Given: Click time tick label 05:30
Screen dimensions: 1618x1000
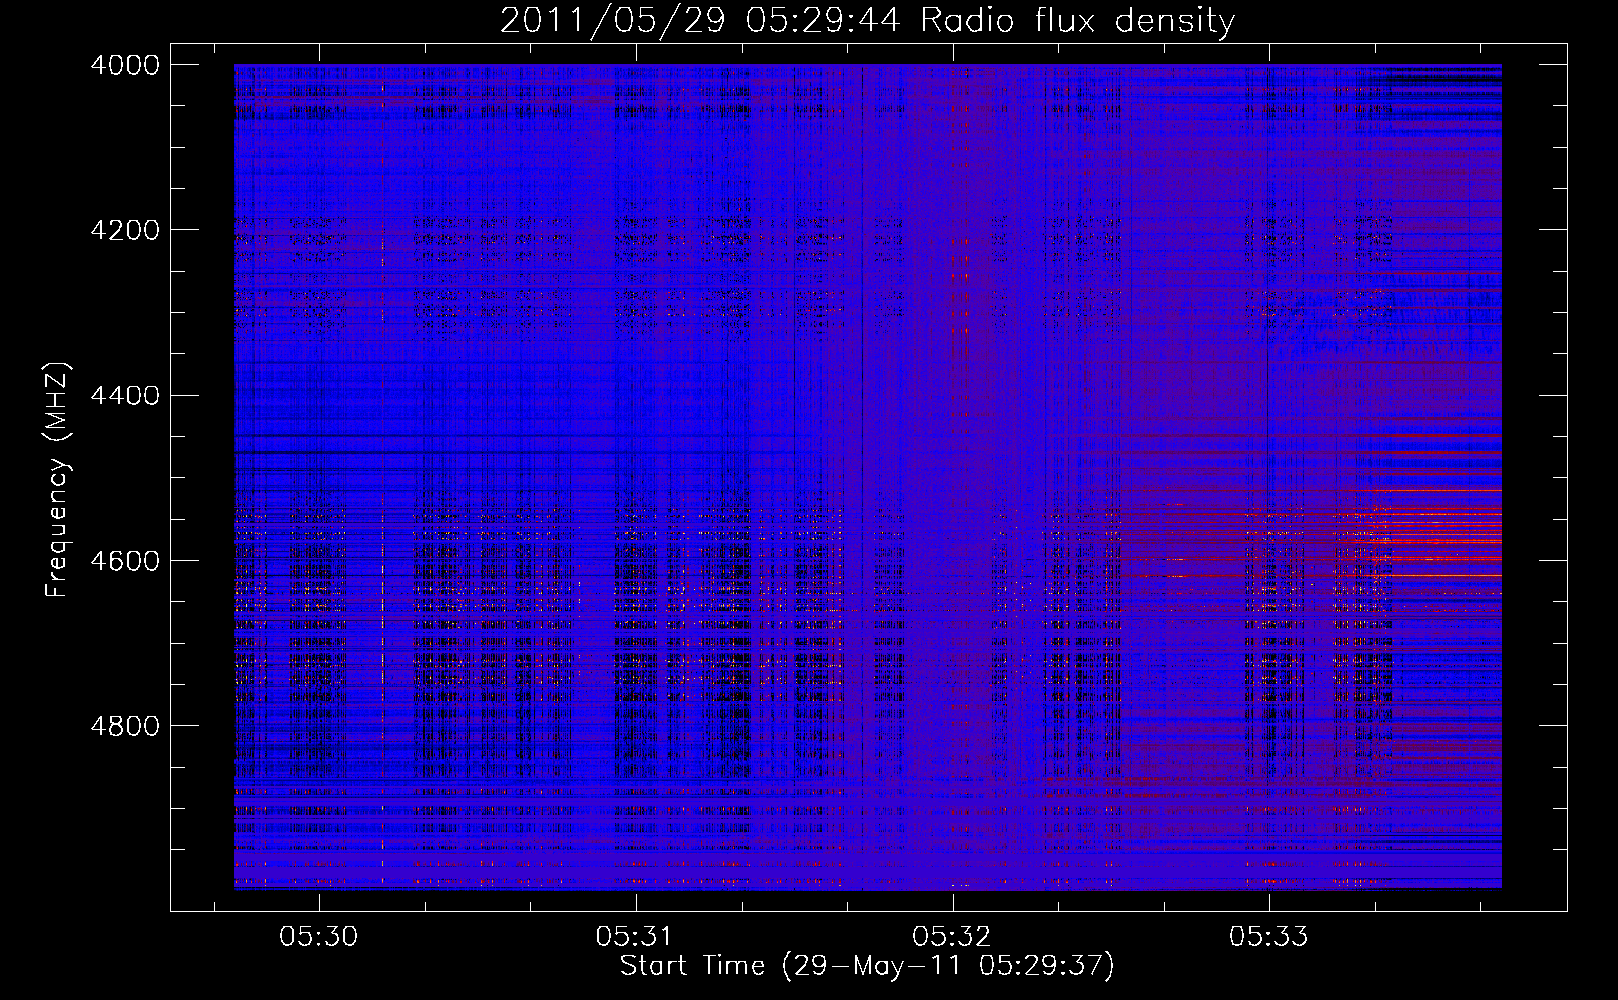Looking at the screenshot, I should 318,937.
